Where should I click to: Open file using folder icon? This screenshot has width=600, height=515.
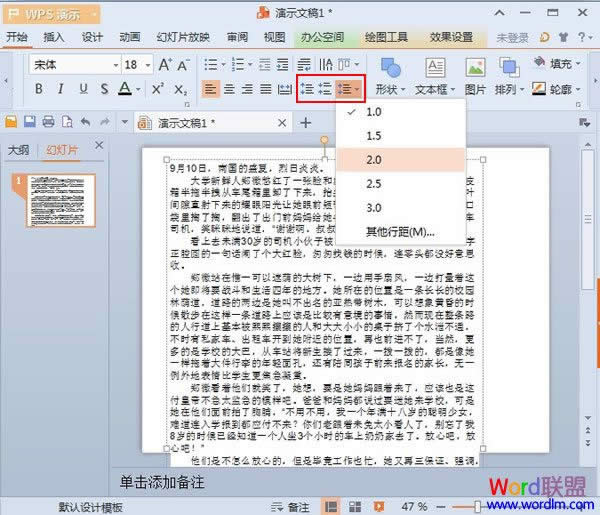point(11,122)
